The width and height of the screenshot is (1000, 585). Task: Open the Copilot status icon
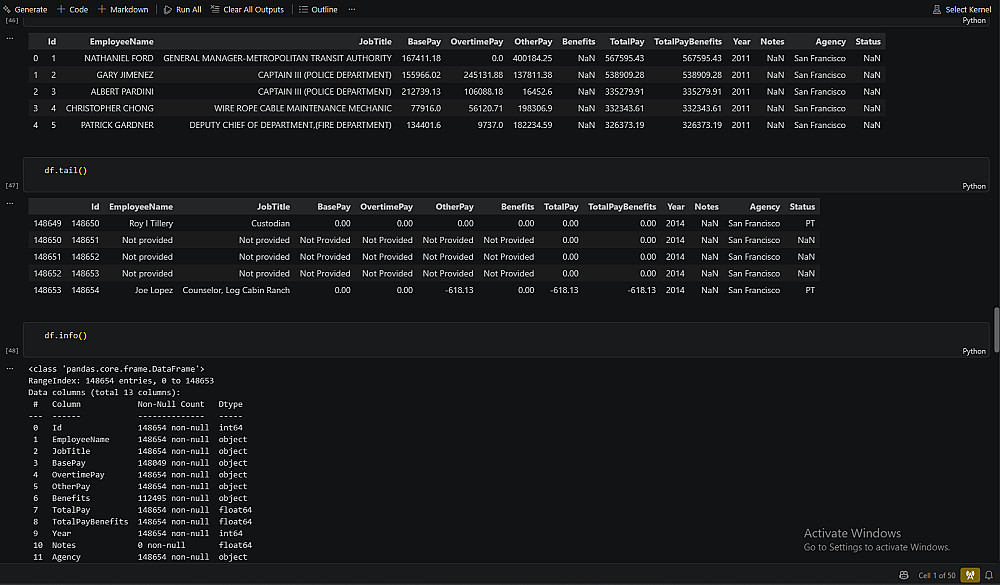(904, 575)
